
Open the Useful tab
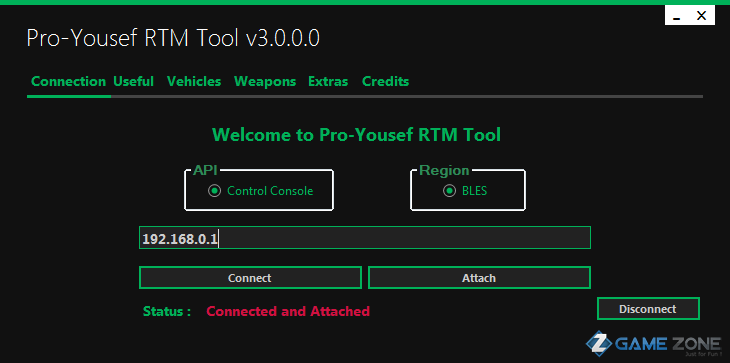tap(133, 81)
